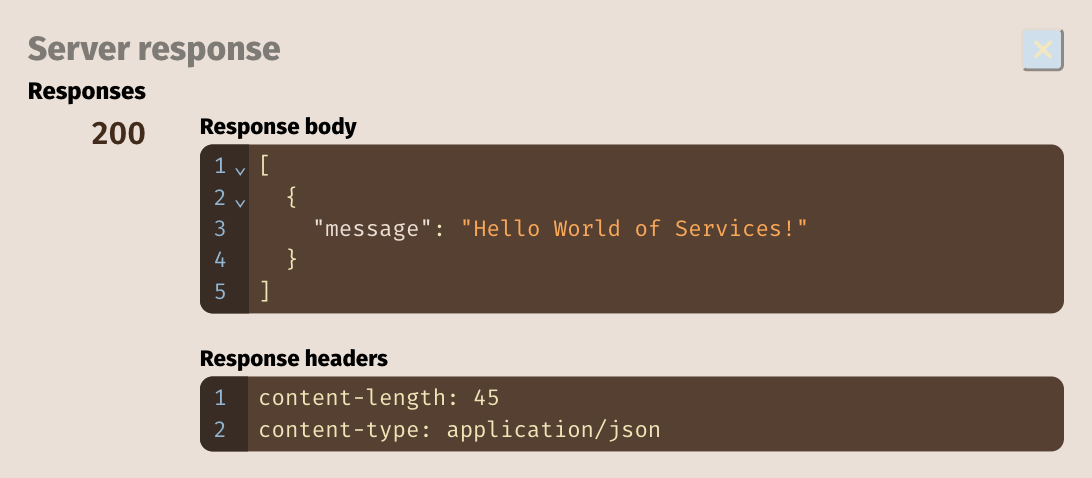Collapse the object fold chevron on line 2
The width and height of the screenshot is (1092, 478).
(240, 202)
